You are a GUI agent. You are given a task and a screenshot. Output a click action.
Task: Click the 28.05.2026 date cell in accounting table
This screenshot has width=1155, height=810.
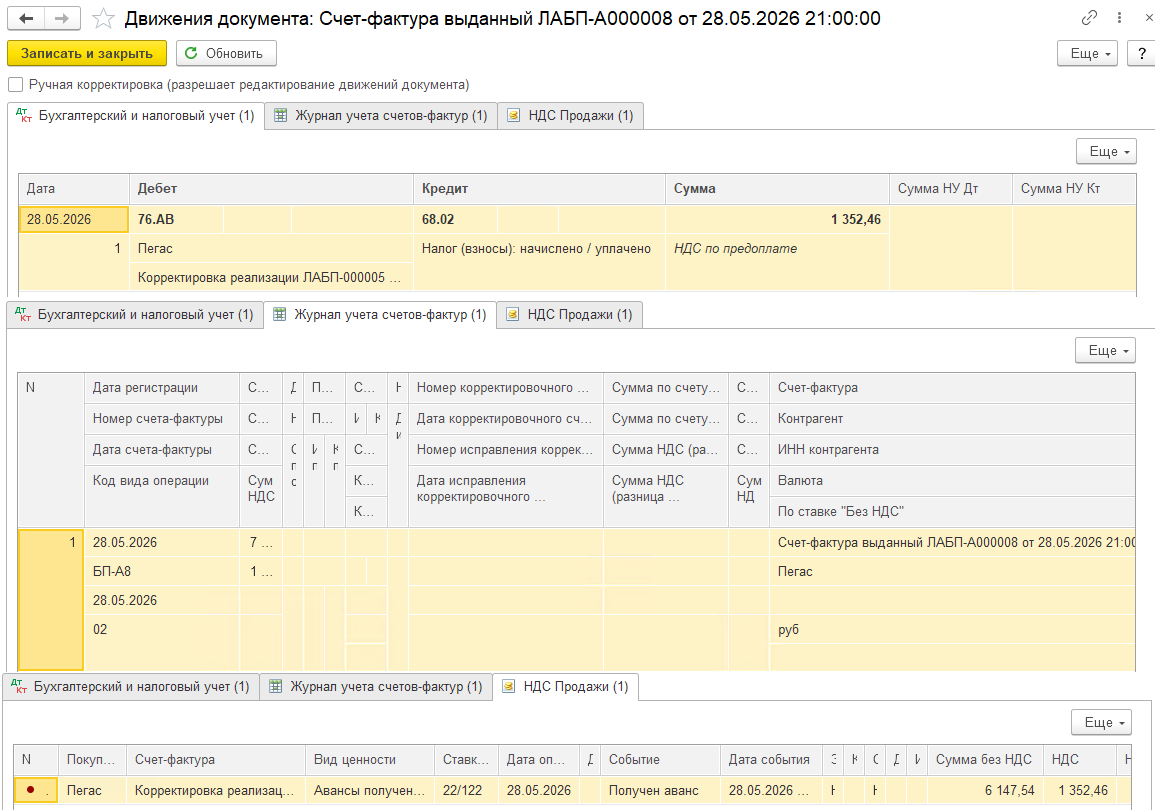click(x=74, y=219)
